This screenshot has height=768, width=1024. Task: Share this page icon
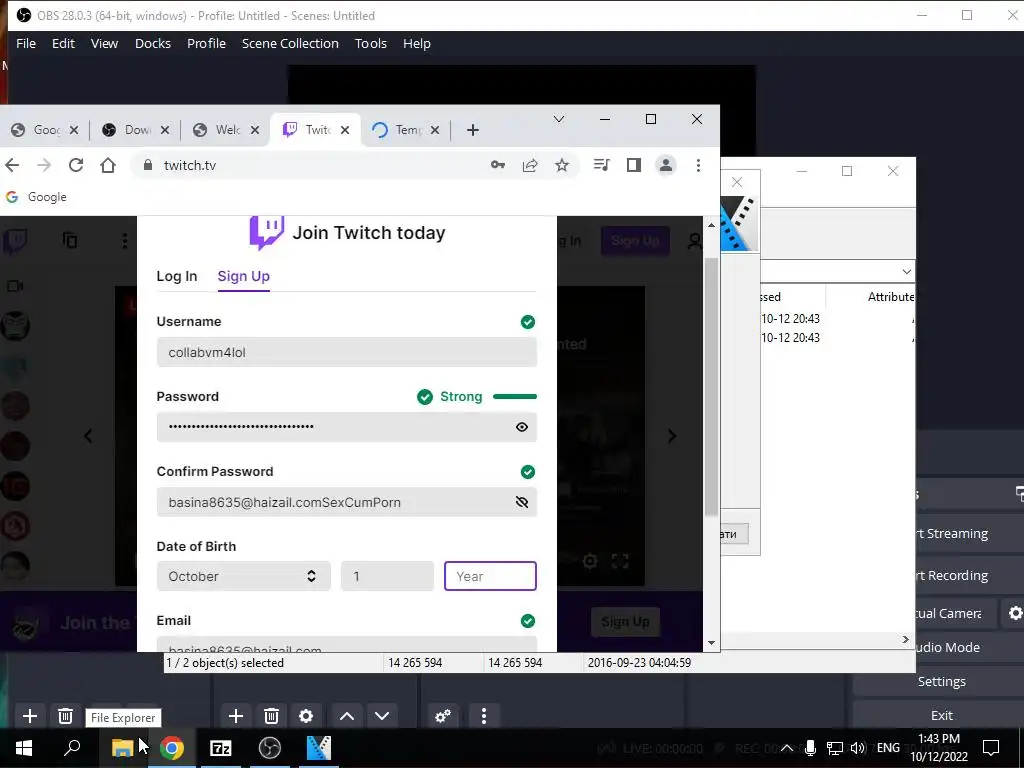point(530,165)
